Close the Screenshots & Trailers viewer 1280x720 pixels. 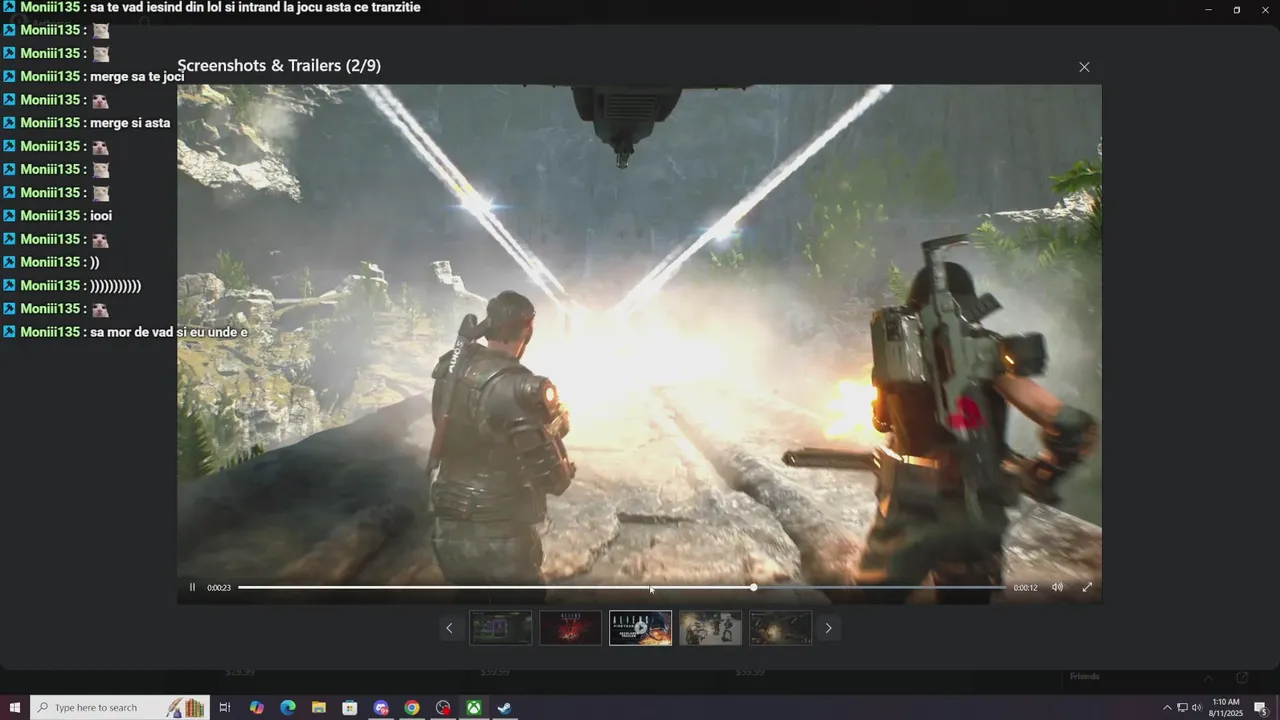tap(1084, 67)
